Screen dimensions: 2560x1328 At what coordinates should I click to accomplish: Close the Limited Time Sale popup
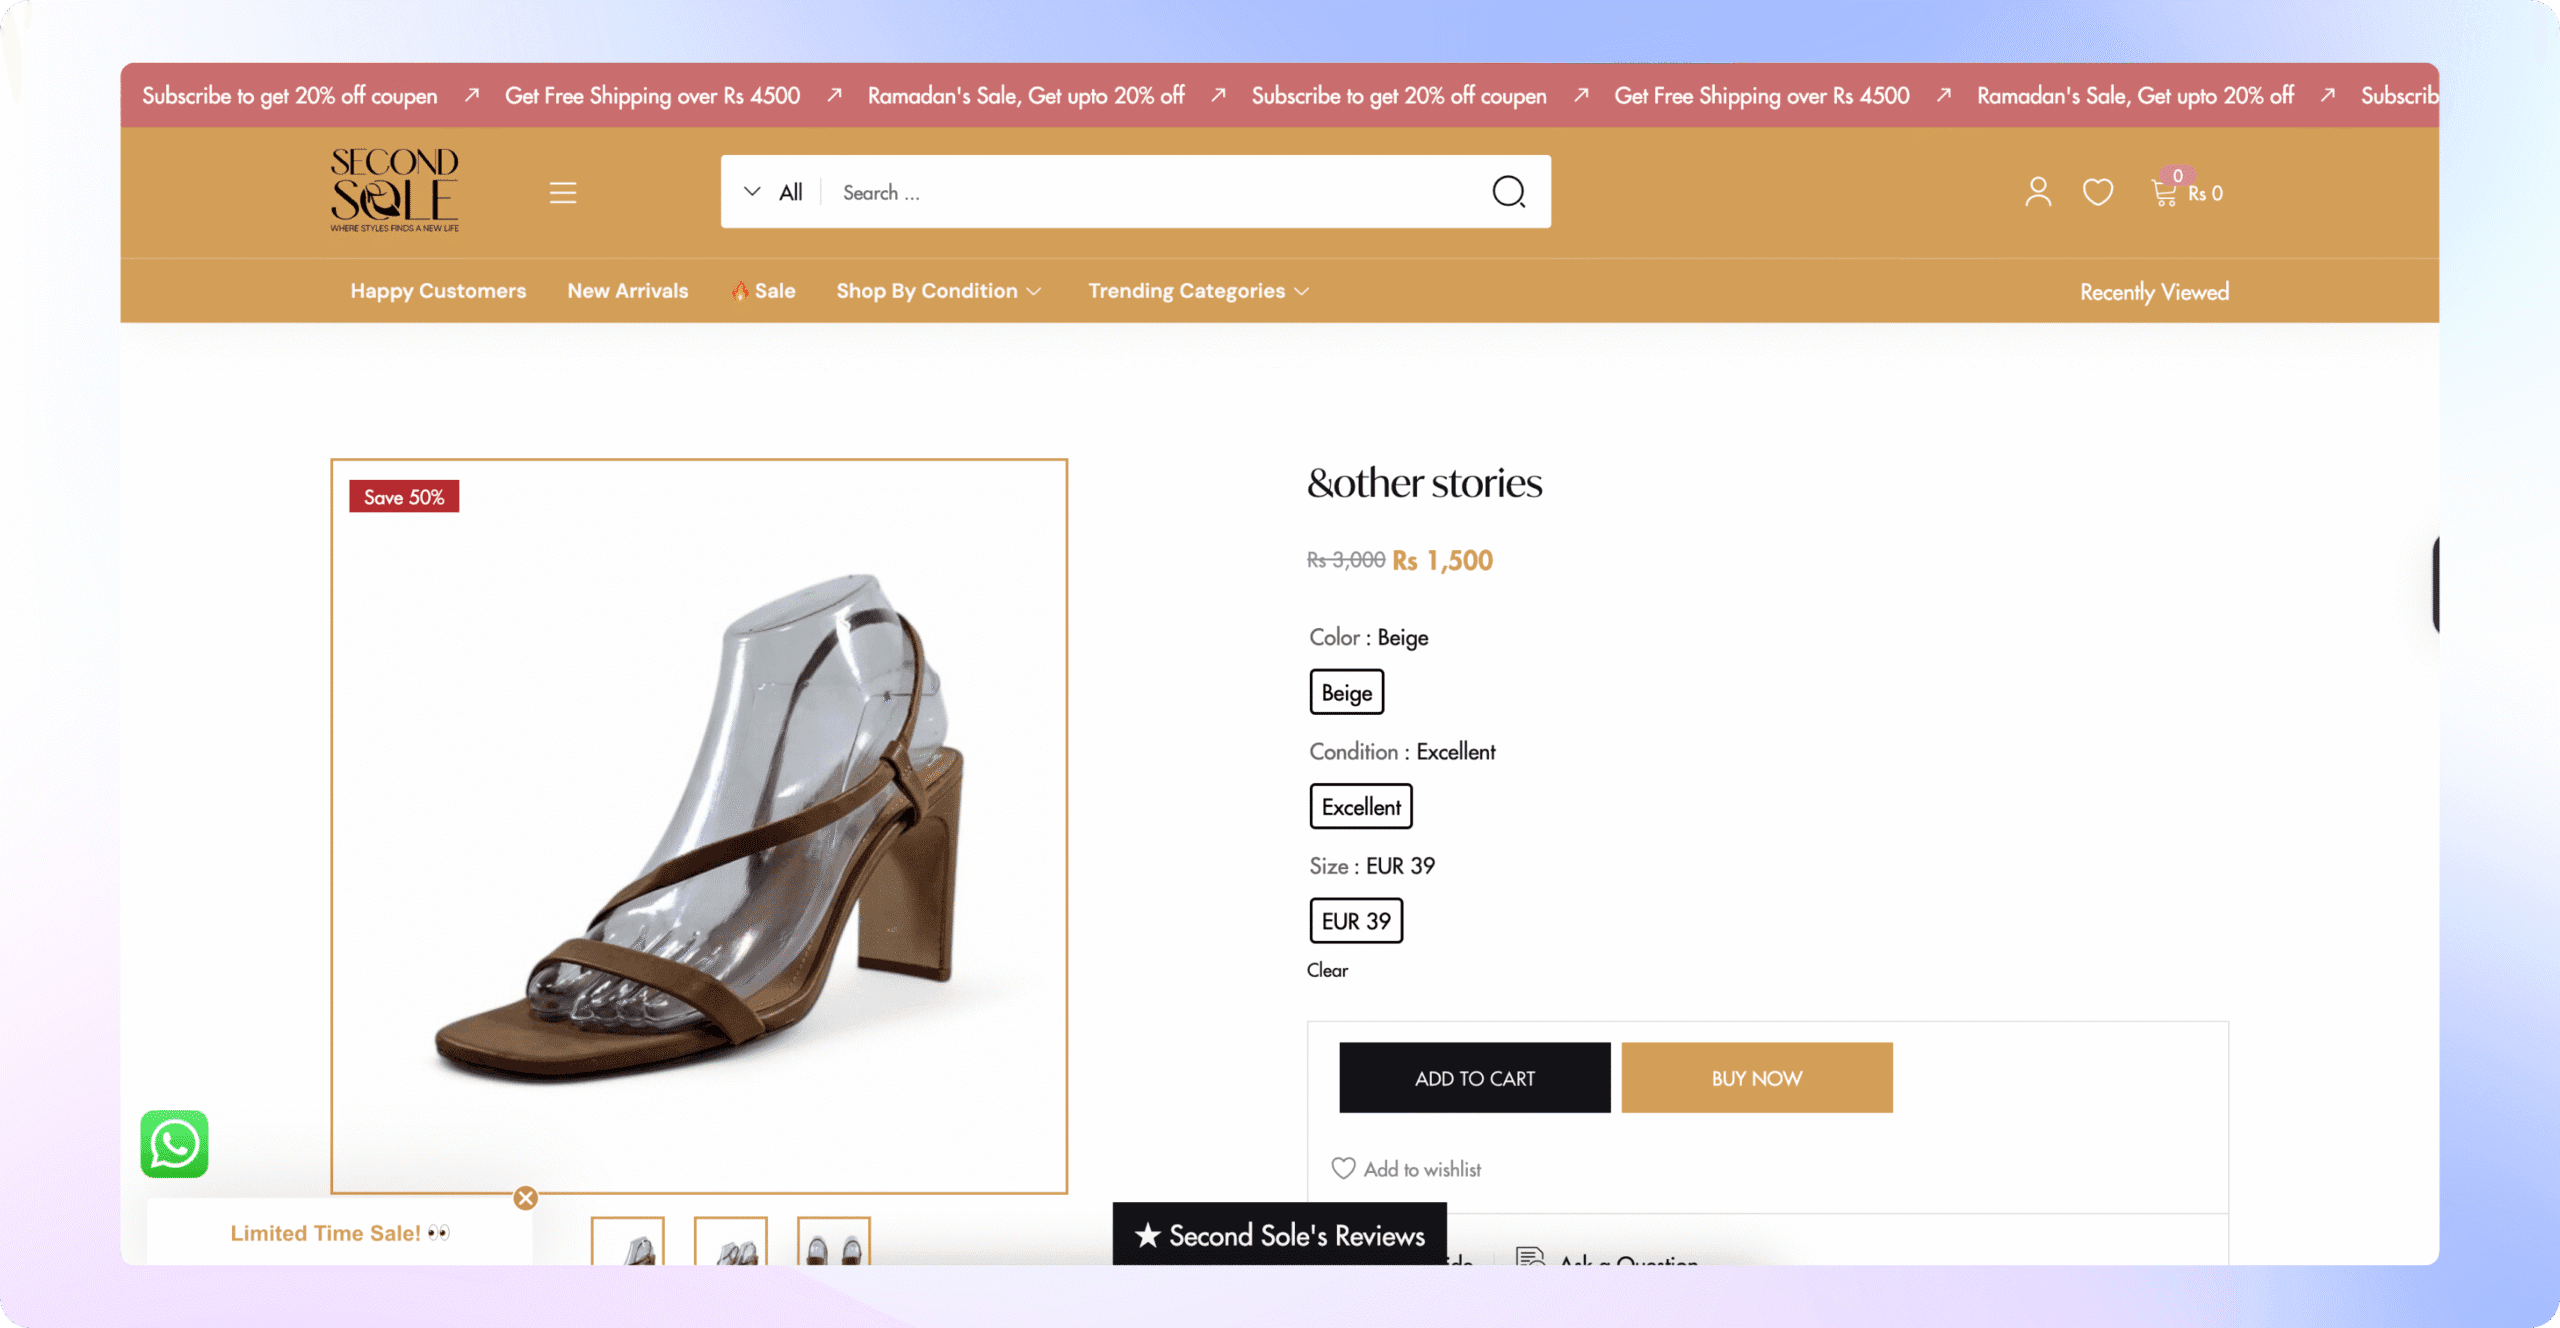(526, 1198)
